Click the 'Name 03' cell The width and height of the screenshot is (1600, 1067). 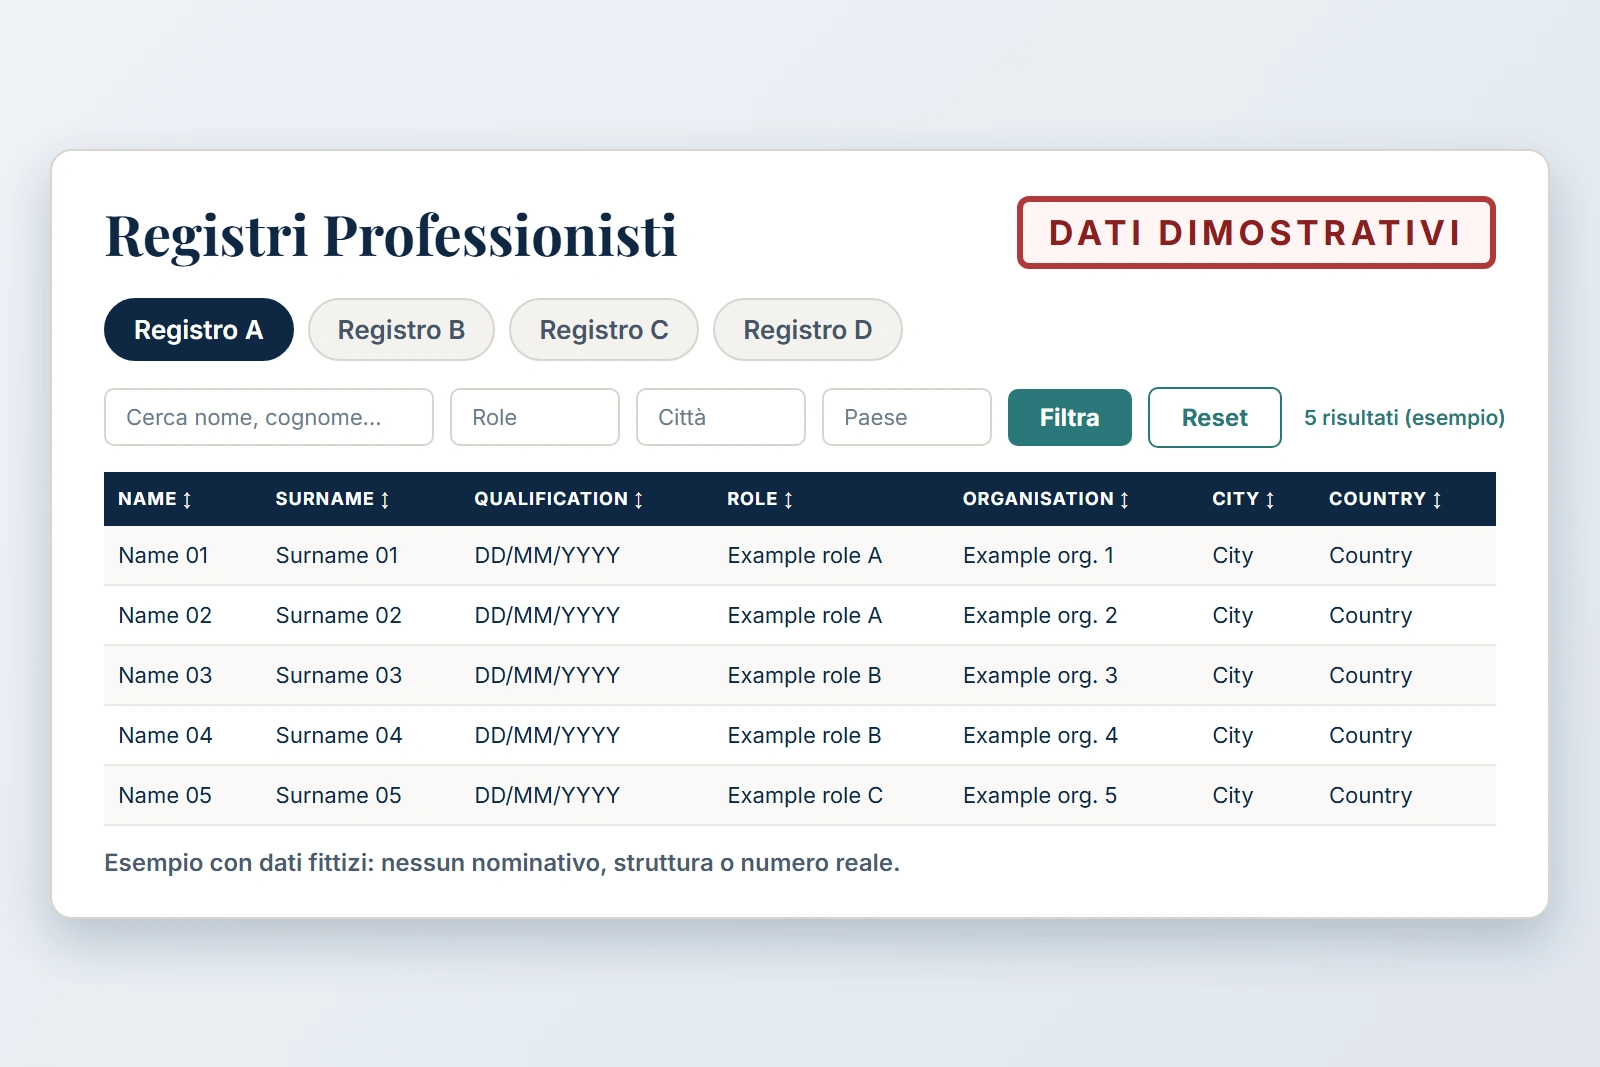(x=165, y=675)
